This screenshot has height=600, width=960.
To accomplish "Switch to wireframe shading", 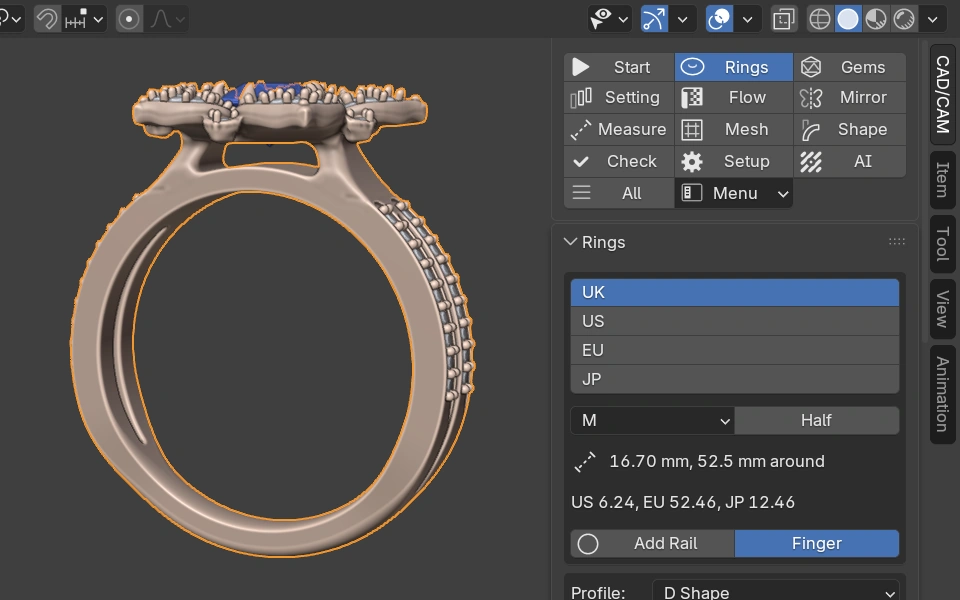I will [820, 19].
